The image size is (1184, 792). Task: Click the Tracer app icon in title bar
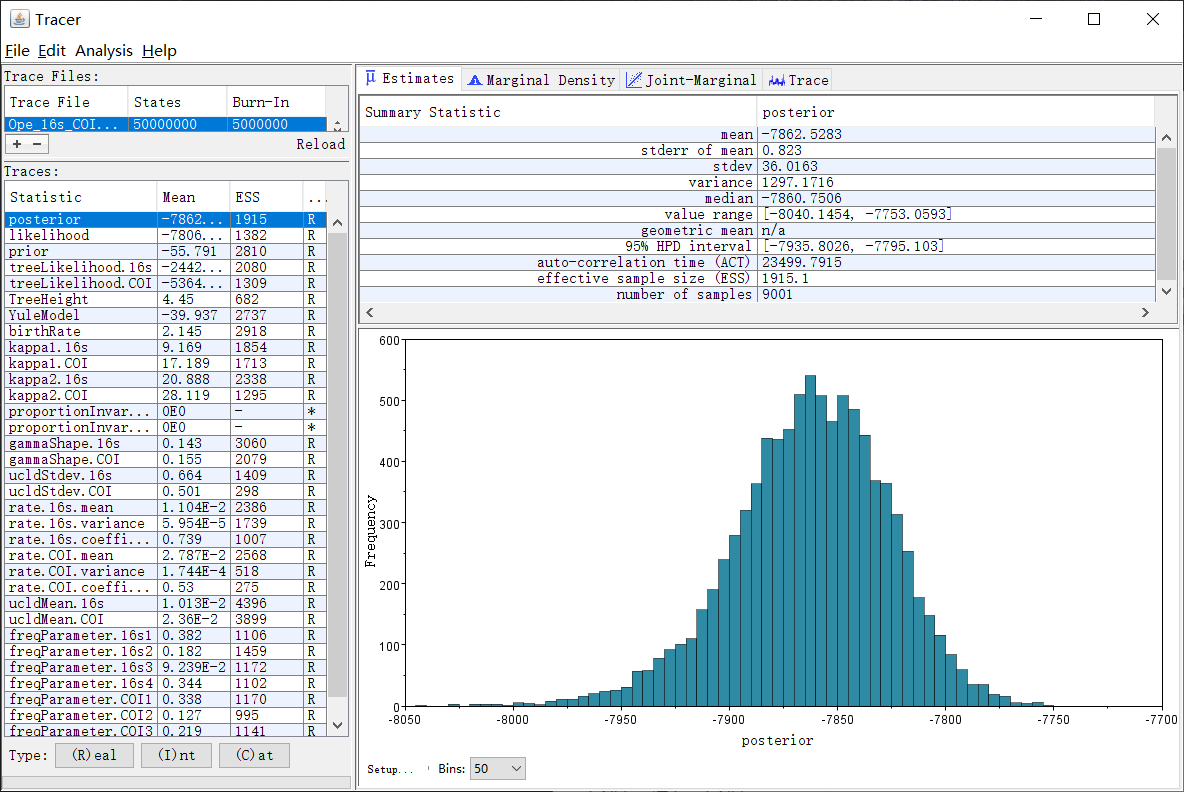tap(19, 19)
